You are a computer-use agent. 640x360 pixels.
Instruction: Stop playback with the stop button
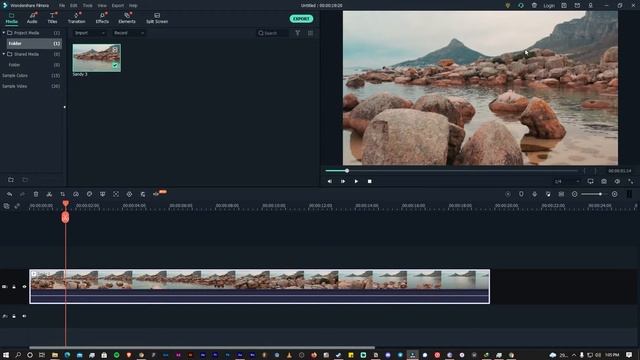(x=369, y=181)
